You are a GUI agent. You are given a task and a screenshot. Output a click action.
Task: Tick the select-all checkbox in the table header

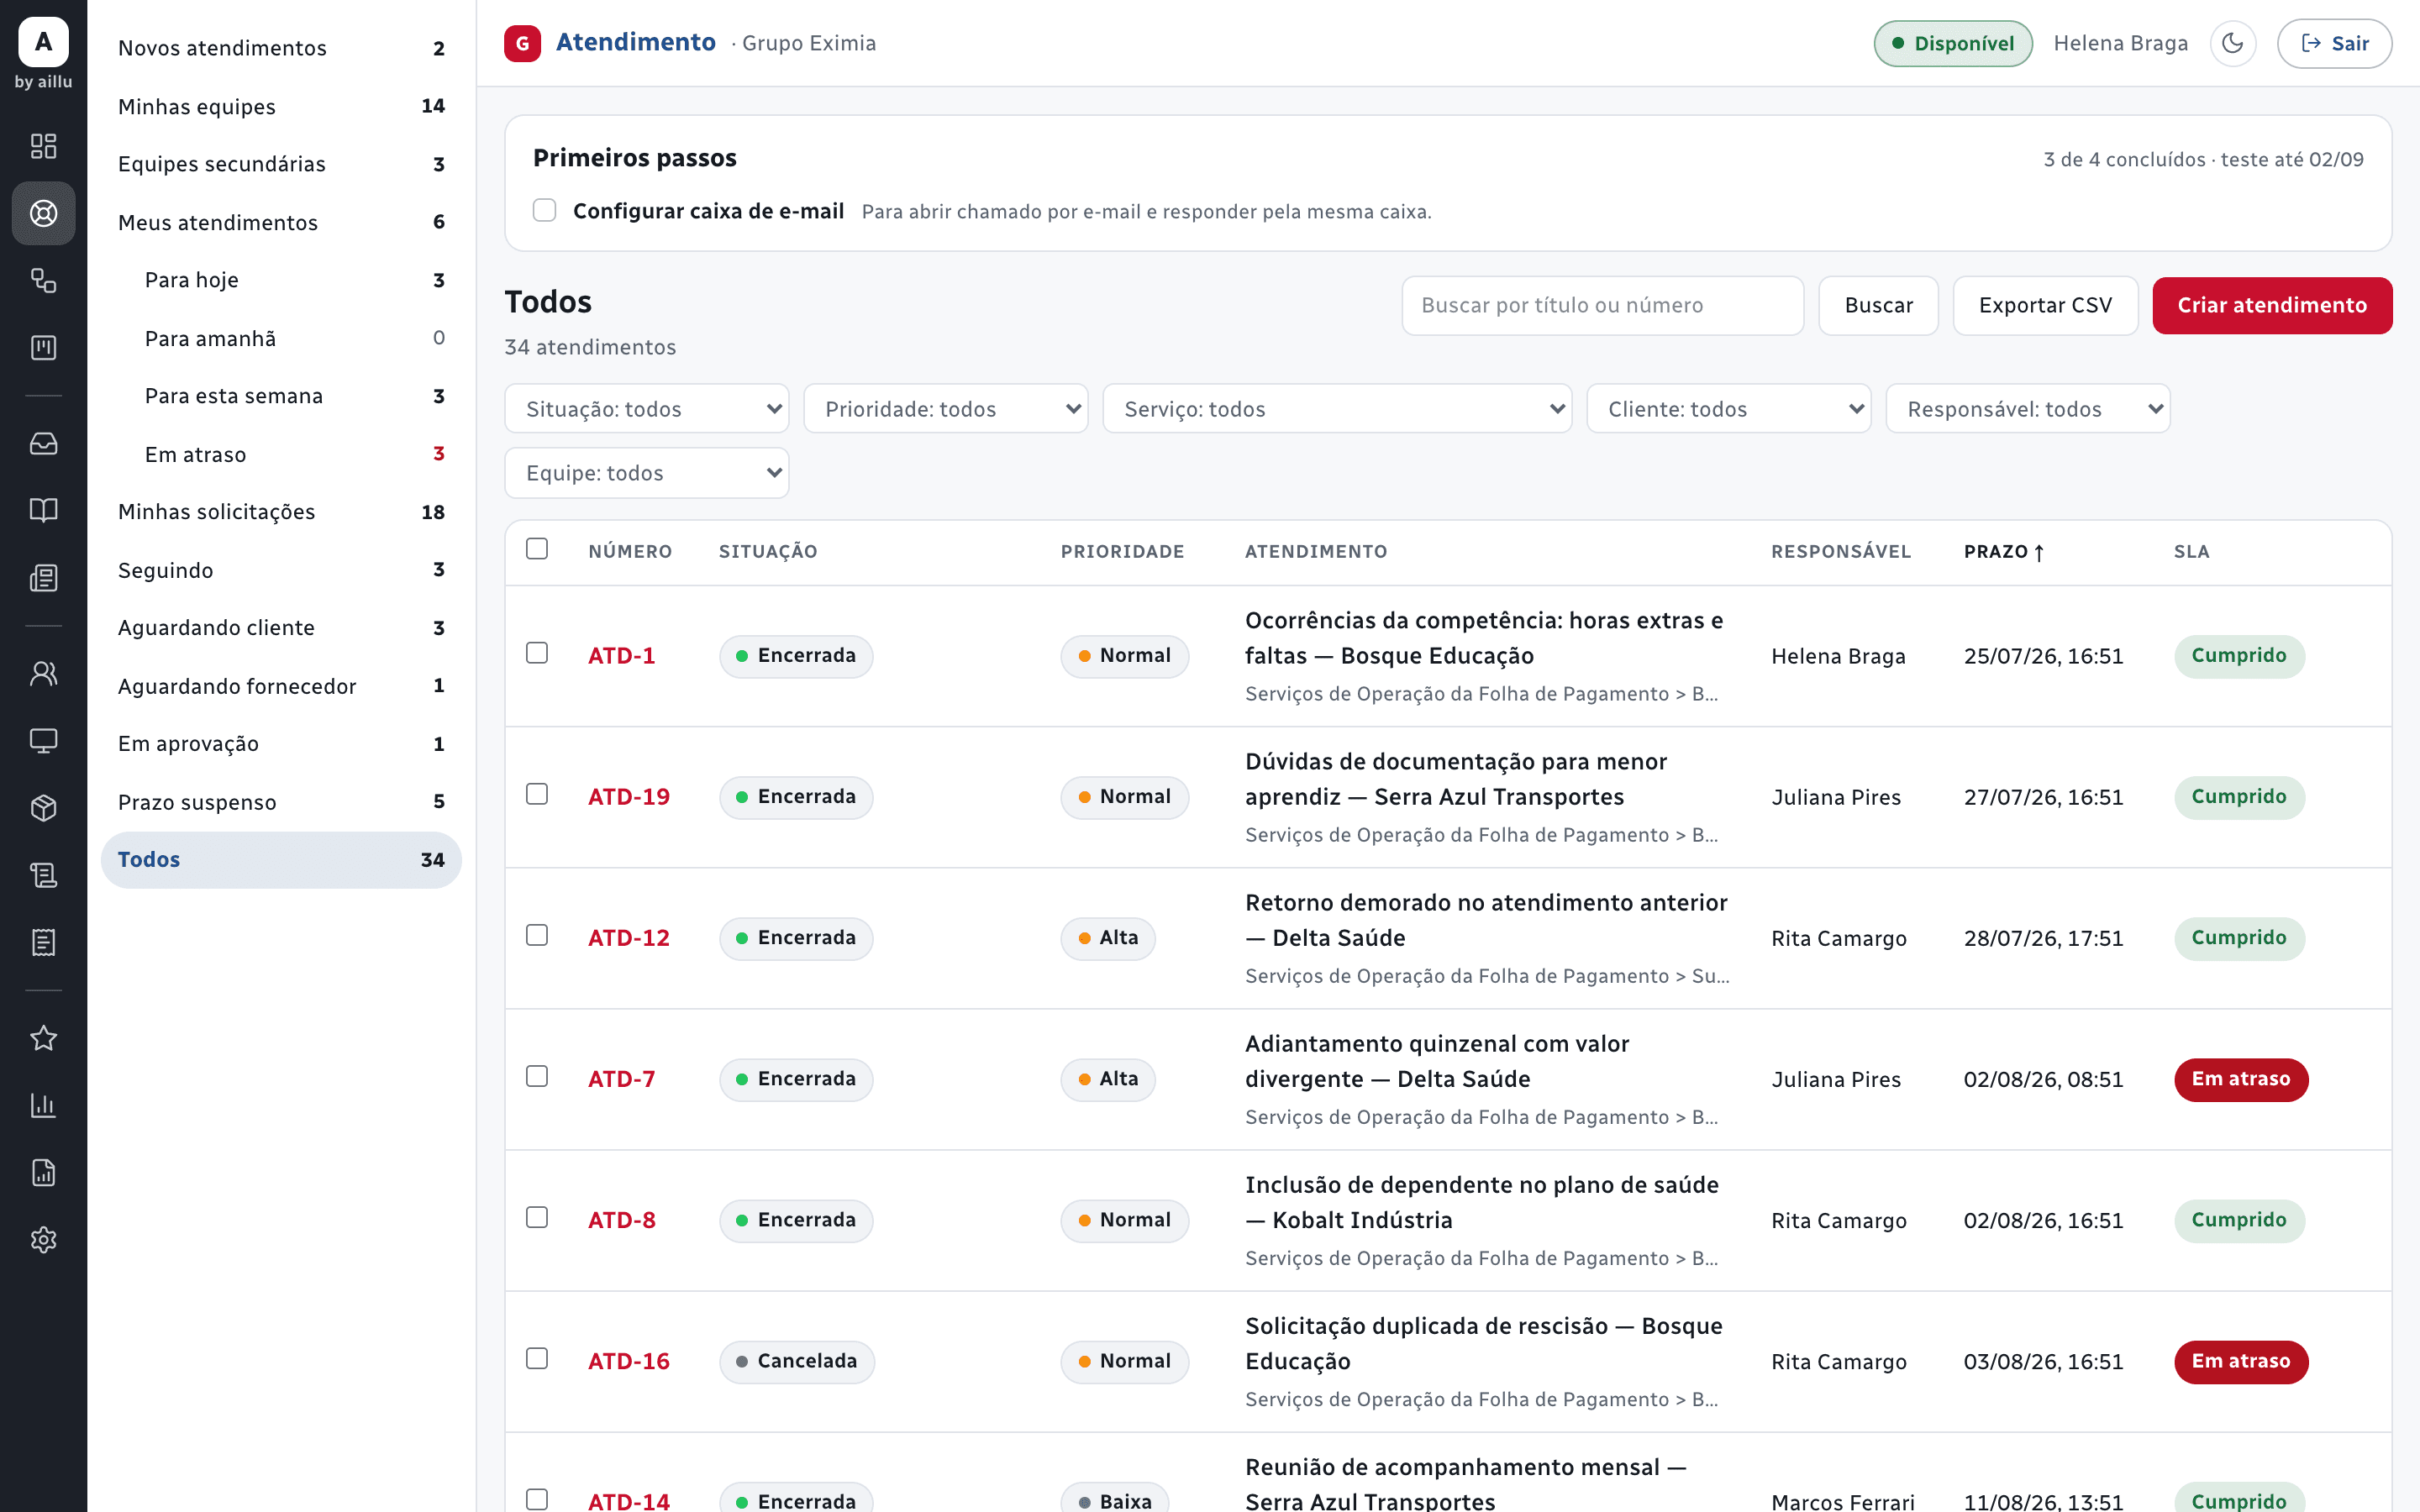tap(537, 549)
